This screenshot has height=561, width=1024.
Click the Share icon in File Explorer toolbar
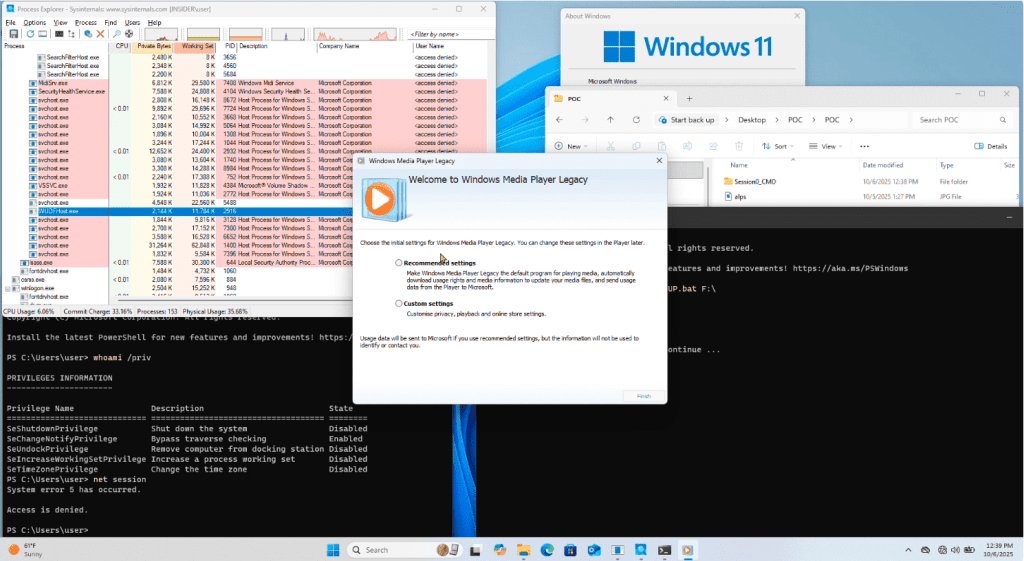click(x=713, y=146)
